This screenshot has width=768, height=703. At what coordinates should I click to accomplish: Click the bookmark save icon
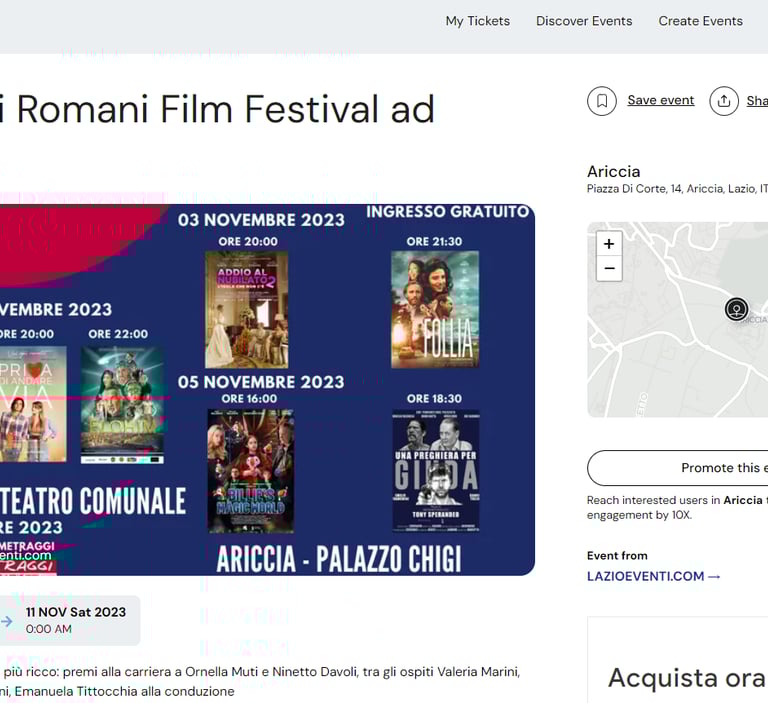pyautogui.click(x=602, y=101)
